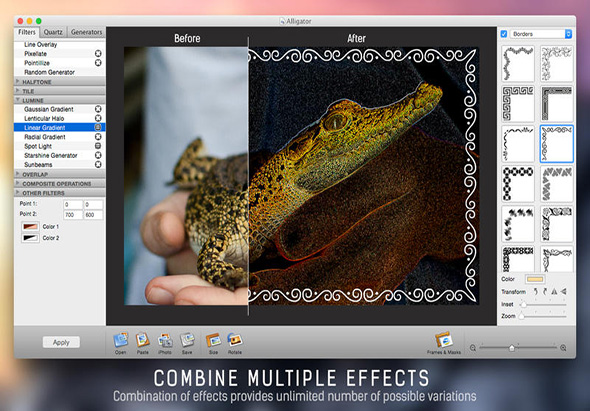Switch to the Generators tab
The height and width of the screenshot is (411, 590).
click(86, 32)
